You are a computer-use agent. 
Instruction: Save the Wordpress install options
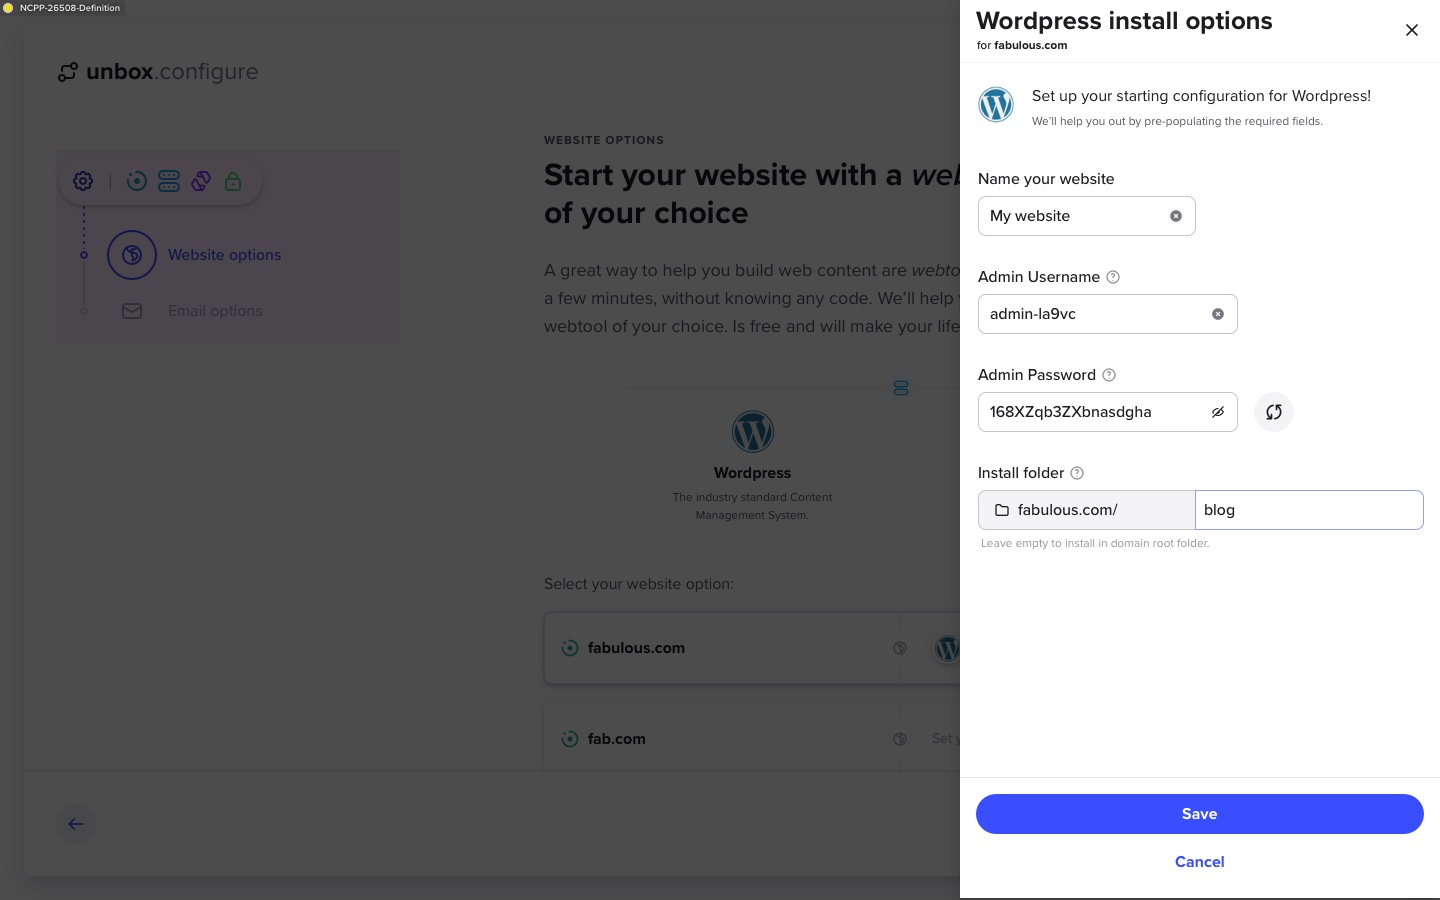pyautogui.click(x=1199, y=814)
